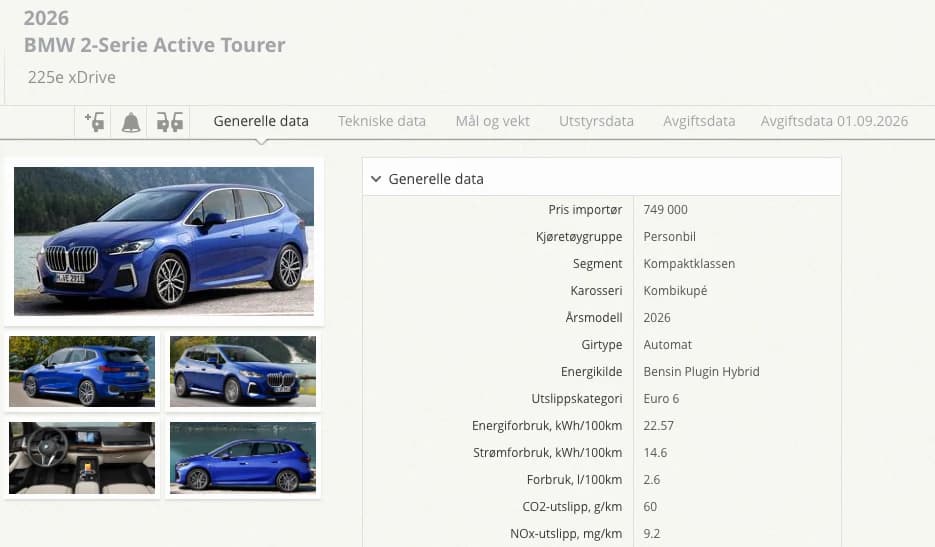Open the front-angle BMW thumbnail by lake

tap(243, 372)
